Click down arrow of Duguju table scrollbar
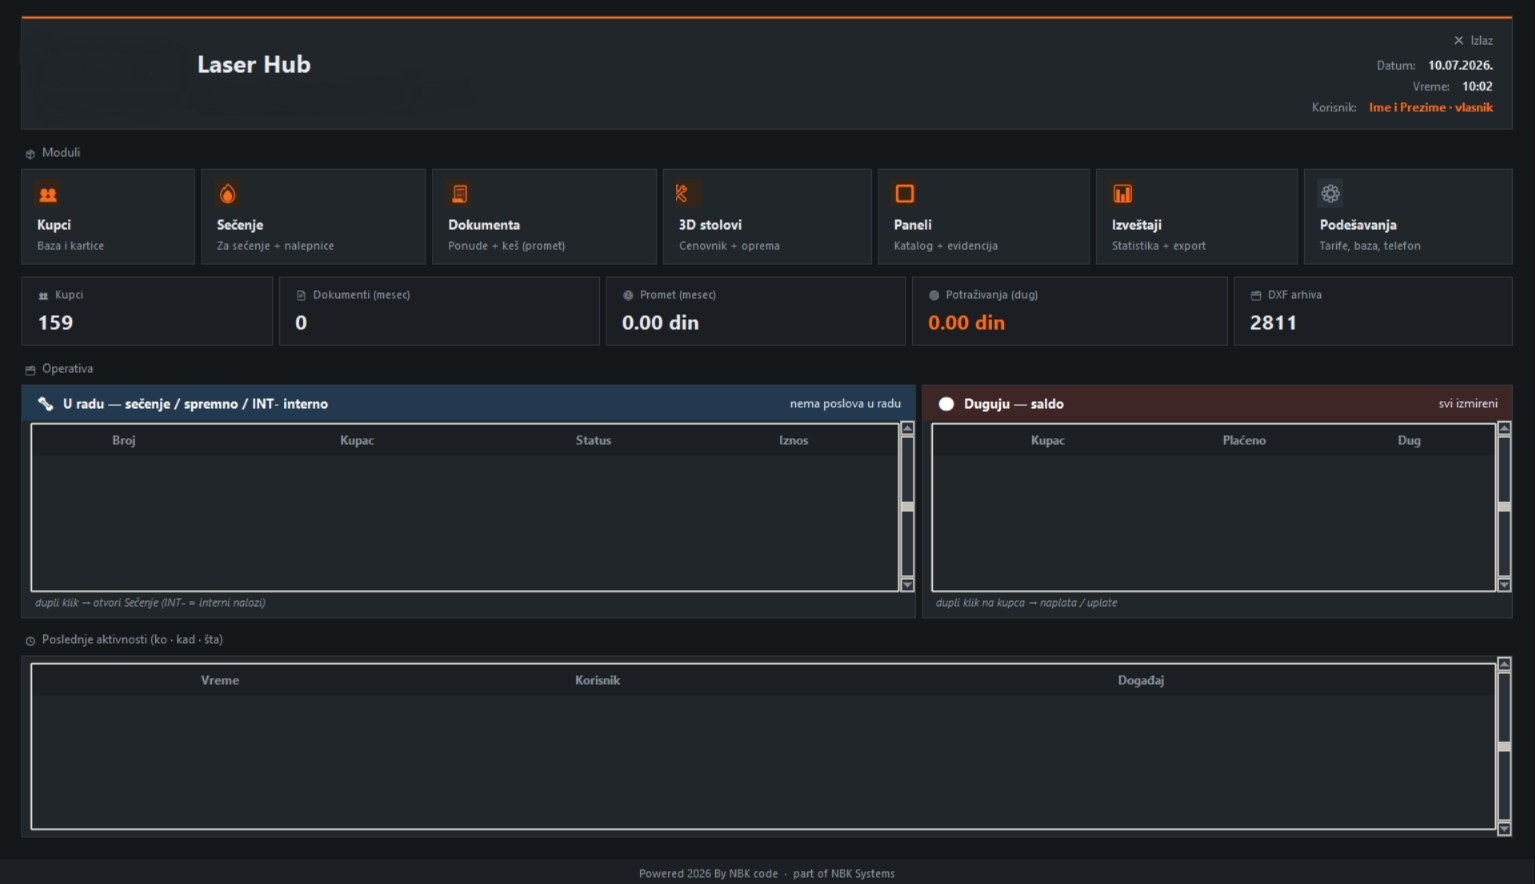Screen dimensions: 1535x884 [x=1504, y=585]
